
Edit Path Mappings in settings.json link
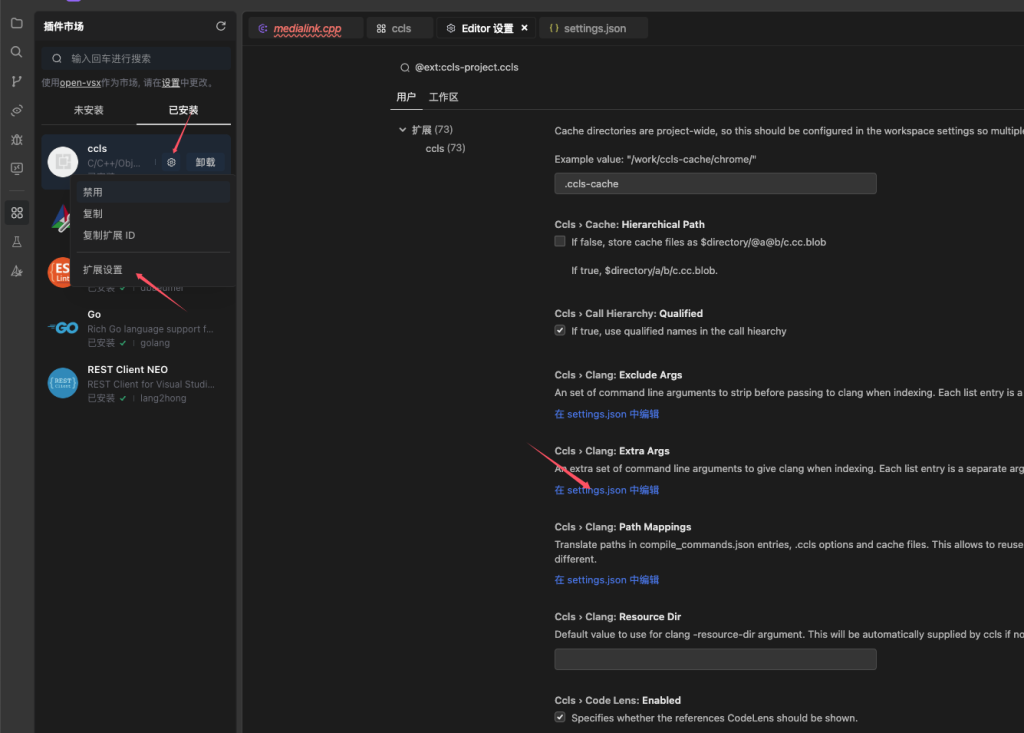607,580
